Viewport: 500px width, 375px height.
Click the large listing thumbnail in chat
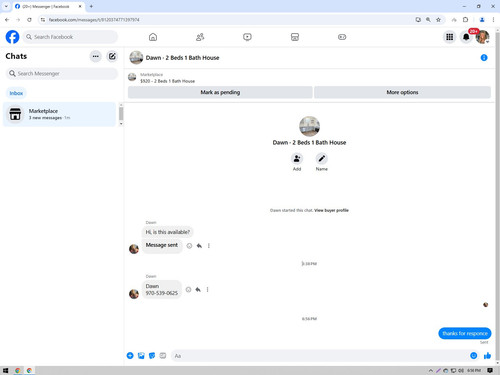click(309, 126)
